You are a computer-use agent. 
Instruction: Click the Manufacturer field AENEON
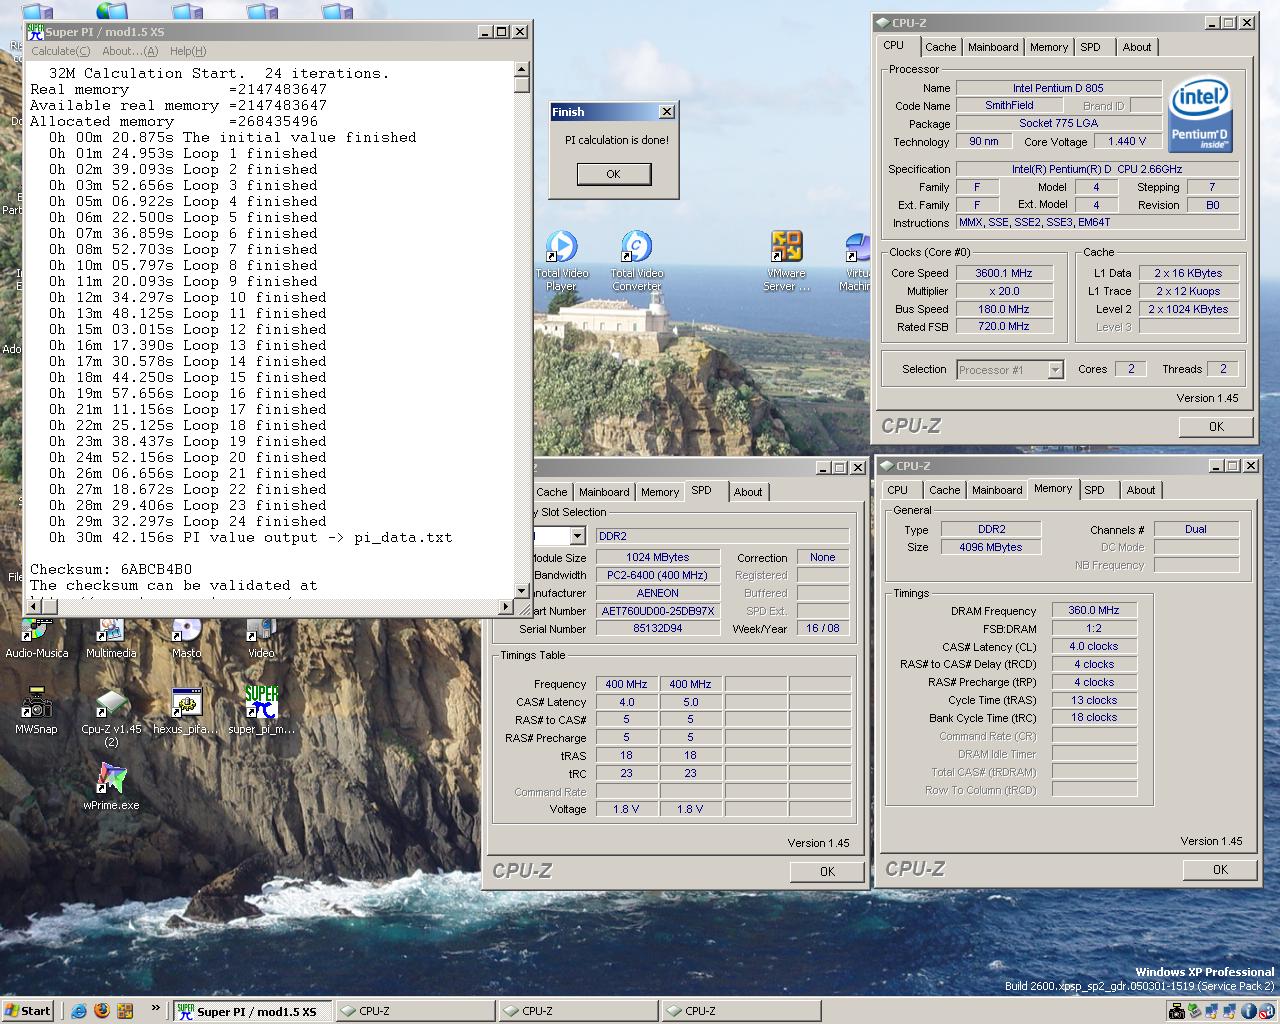coord(657,593)
